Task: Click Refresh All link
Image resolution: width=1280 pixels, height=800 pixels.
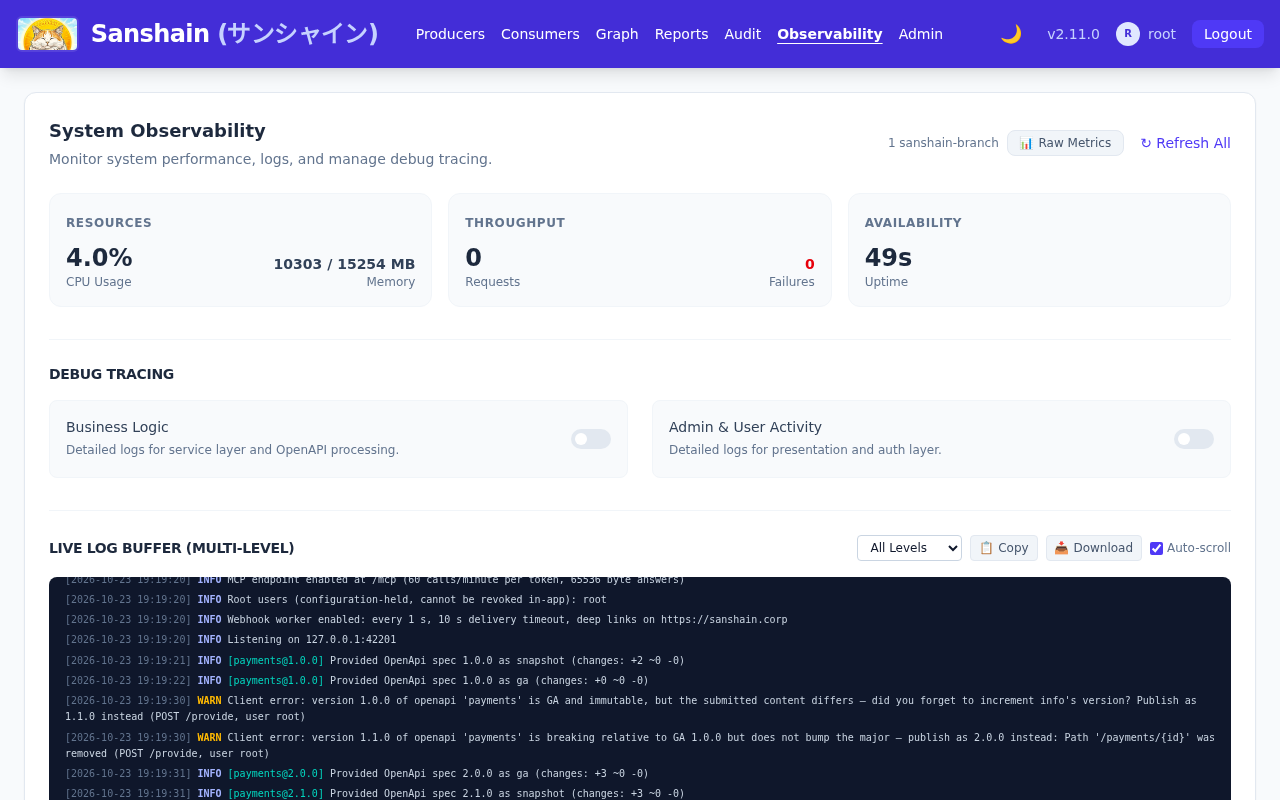Action: (1185, 143)
